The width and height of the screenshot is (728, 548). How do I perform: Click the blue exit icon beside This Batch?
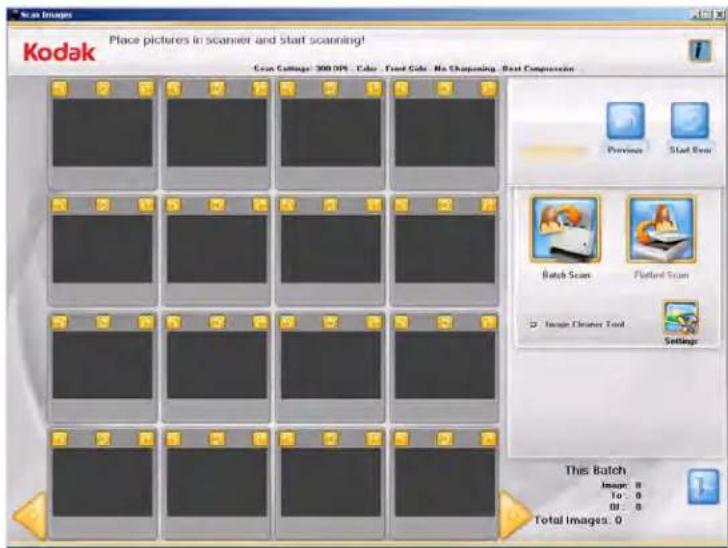coord(703,487)
